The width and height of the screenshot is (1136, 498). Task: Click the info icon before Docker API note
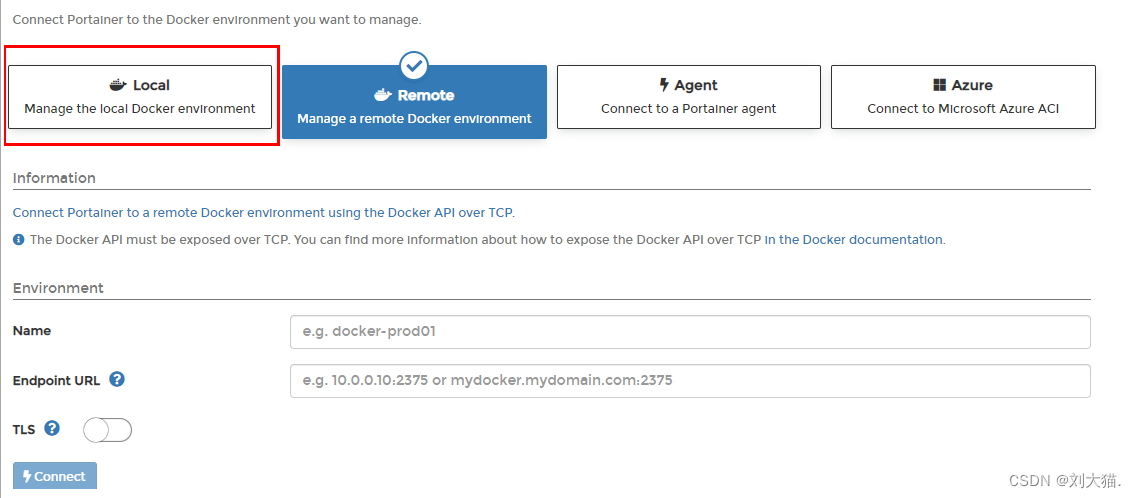pos(19,239)
